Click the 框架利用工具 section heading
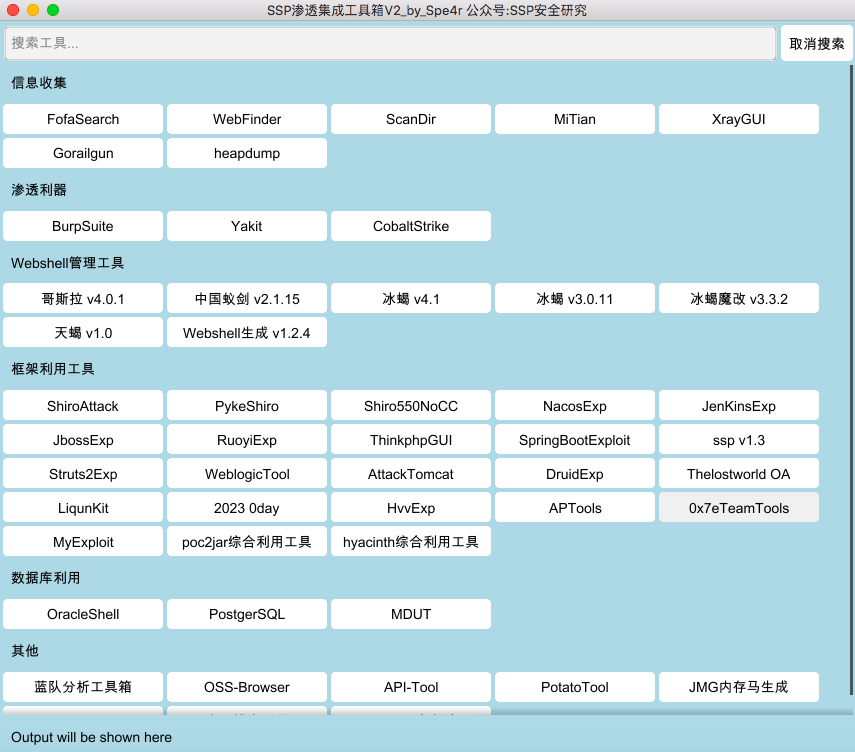The image size is (855, 752). [x=53, y=369]
